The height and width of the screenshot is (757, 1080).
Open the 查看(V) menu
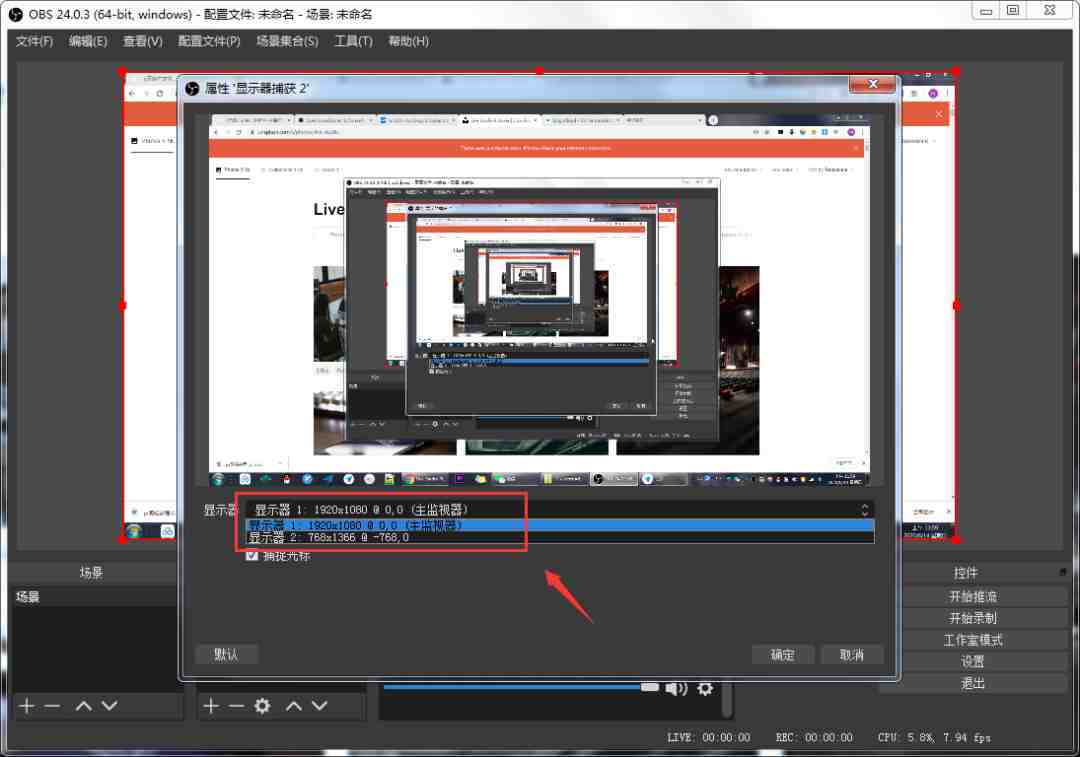143,41
